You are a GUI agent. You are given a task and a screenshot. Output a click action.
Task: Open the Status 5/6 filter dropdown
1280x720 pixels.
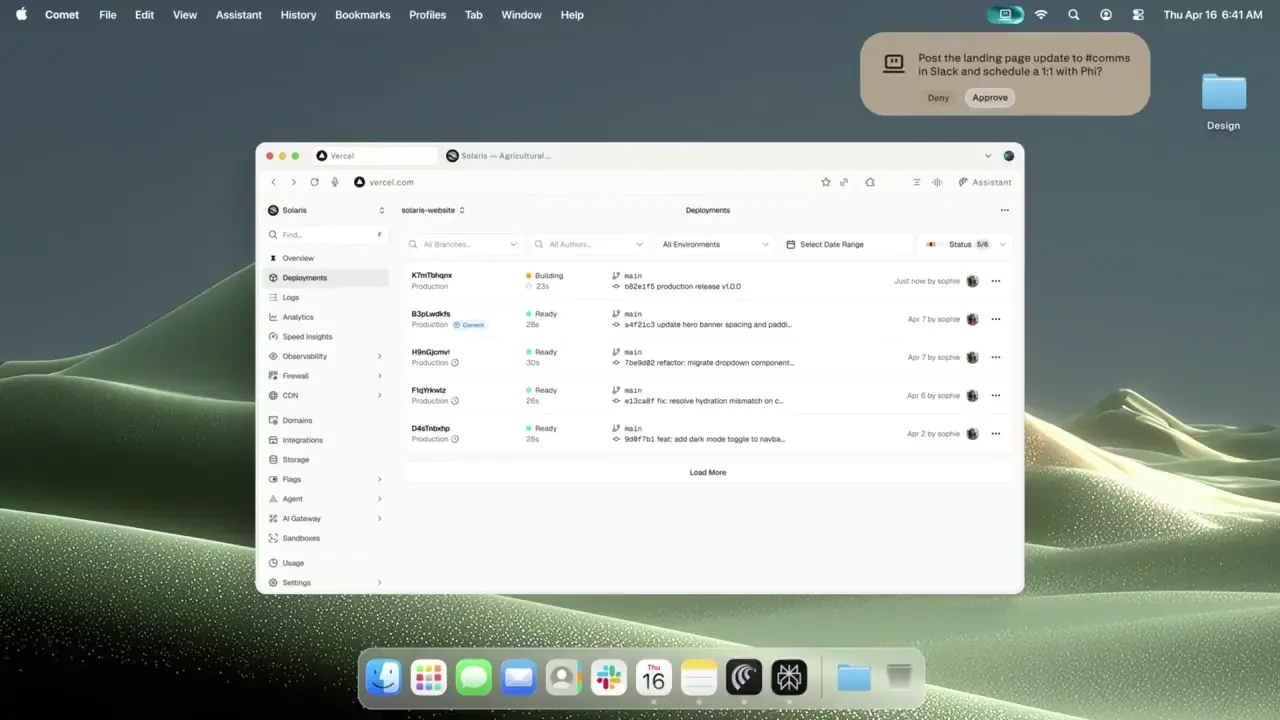pos(965,244)
